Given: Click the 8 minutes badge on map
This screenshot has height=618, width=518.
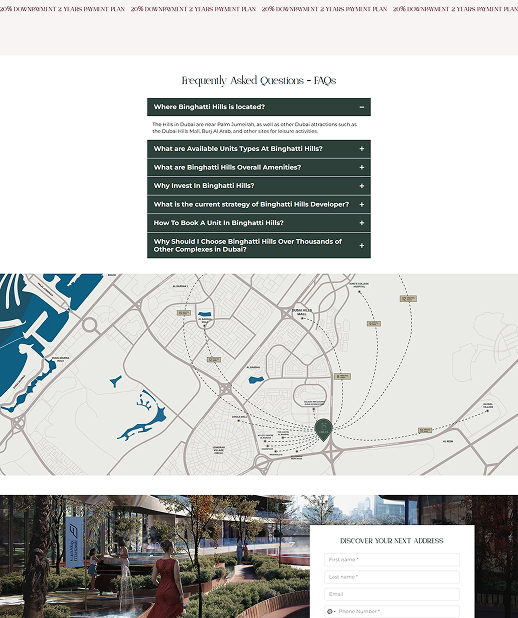Looking at the screenshot, I should 343,376.
